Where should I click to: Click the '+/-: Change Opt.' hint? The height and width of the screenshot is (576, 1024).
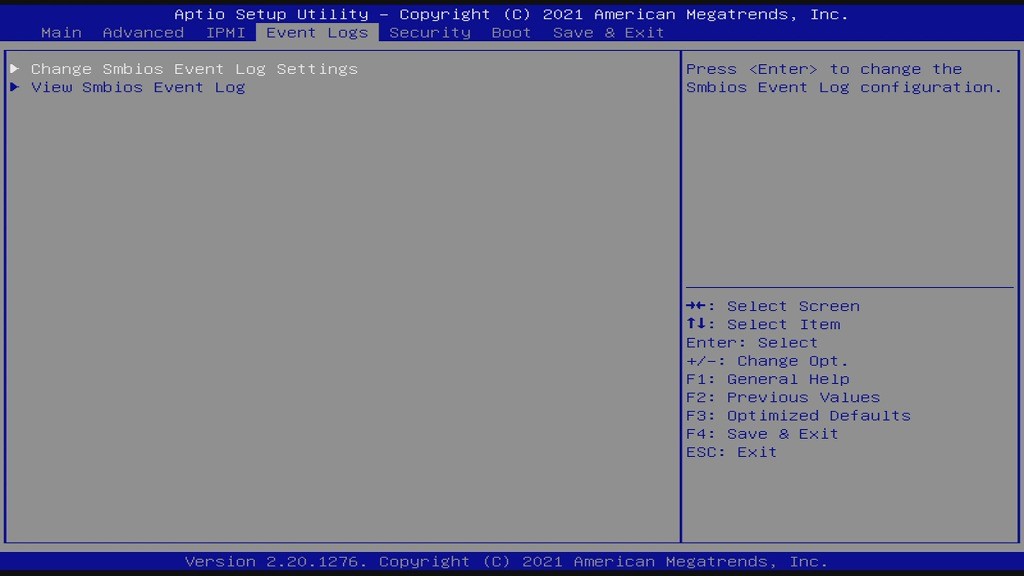point(767,360)
